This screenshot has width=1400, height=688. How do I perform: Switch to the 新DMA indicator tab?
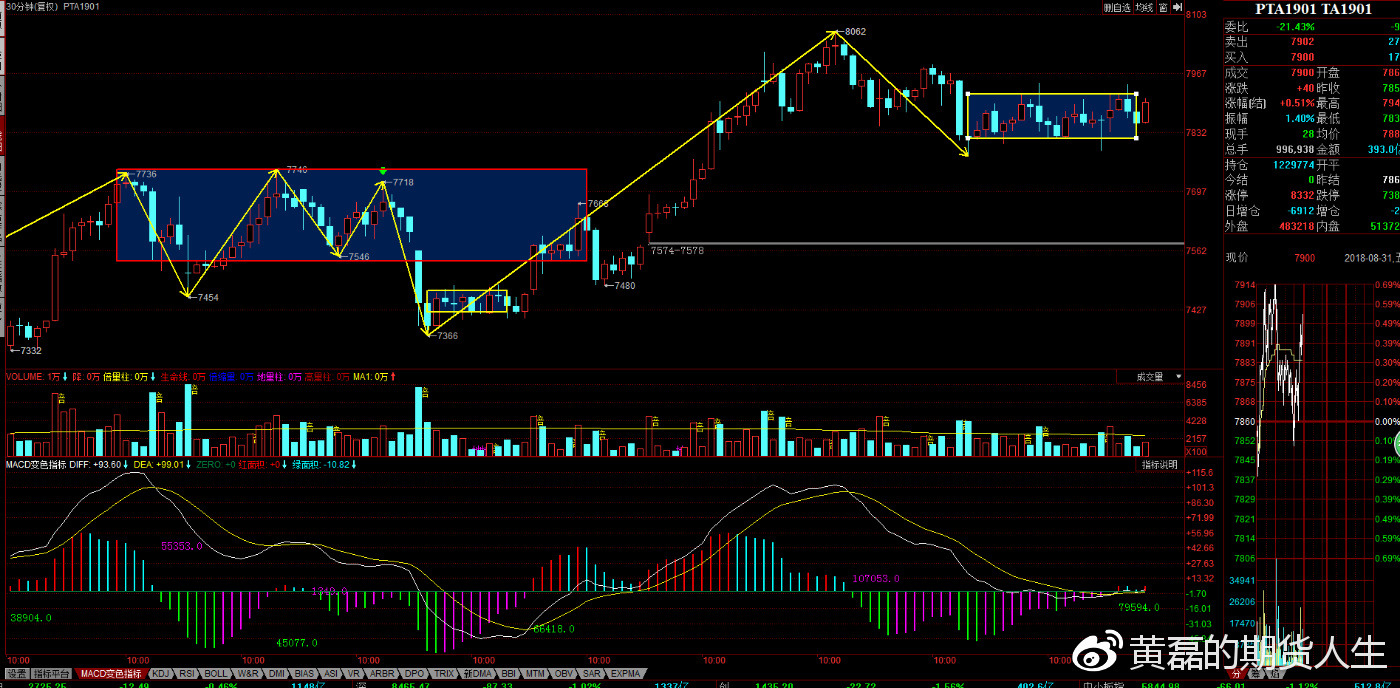(478, 673)
